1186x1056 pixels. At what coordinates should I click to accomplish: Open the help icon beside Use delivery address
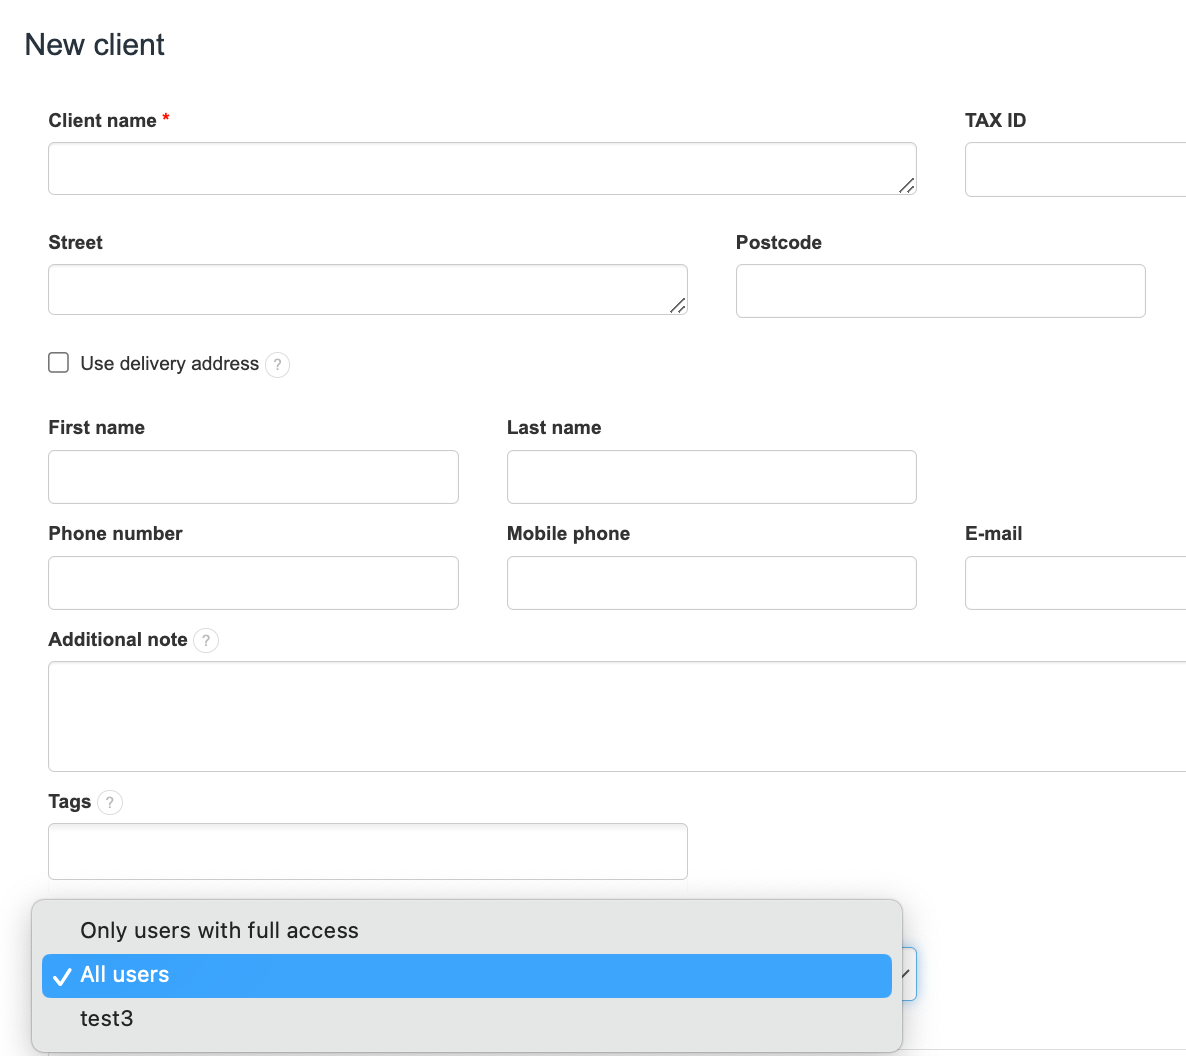pos(278,365)
